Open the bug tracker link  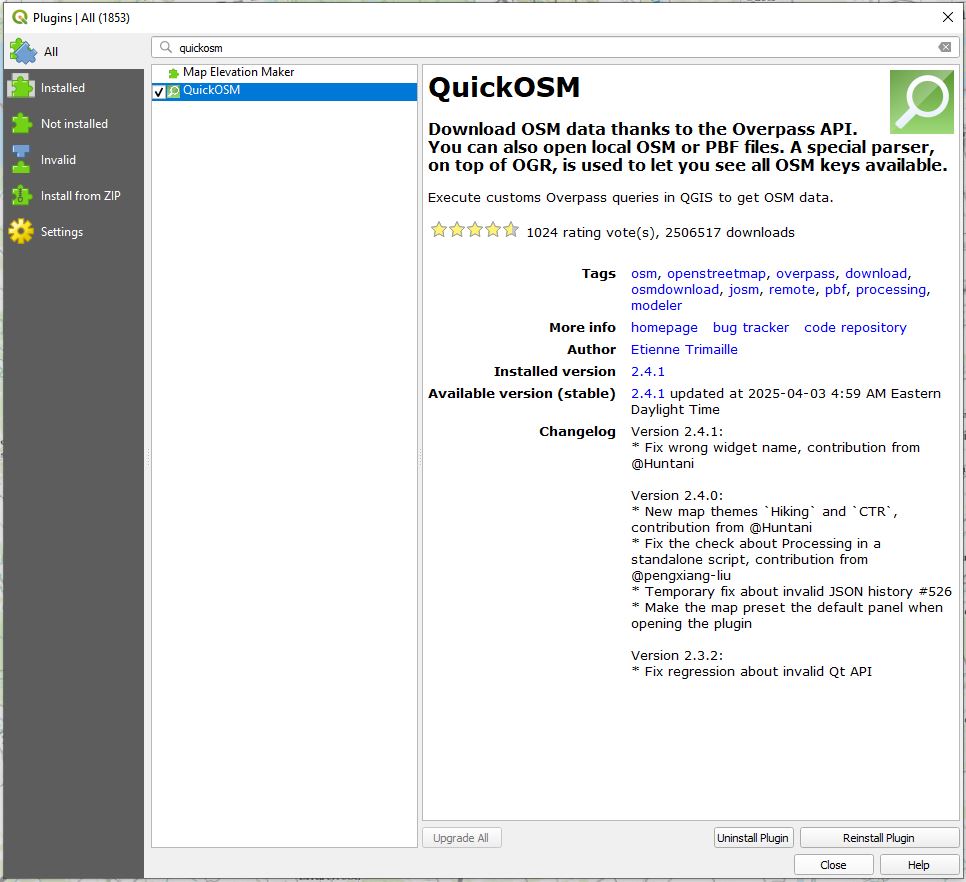[750, 328]
